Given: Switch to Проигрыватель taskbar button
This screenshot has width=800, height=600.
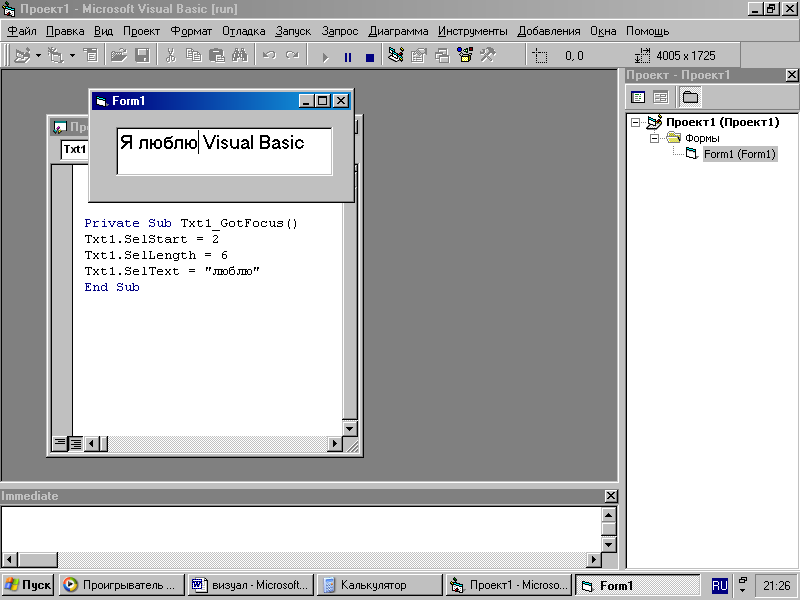Looking at the screenshot, I should [120, 585].
